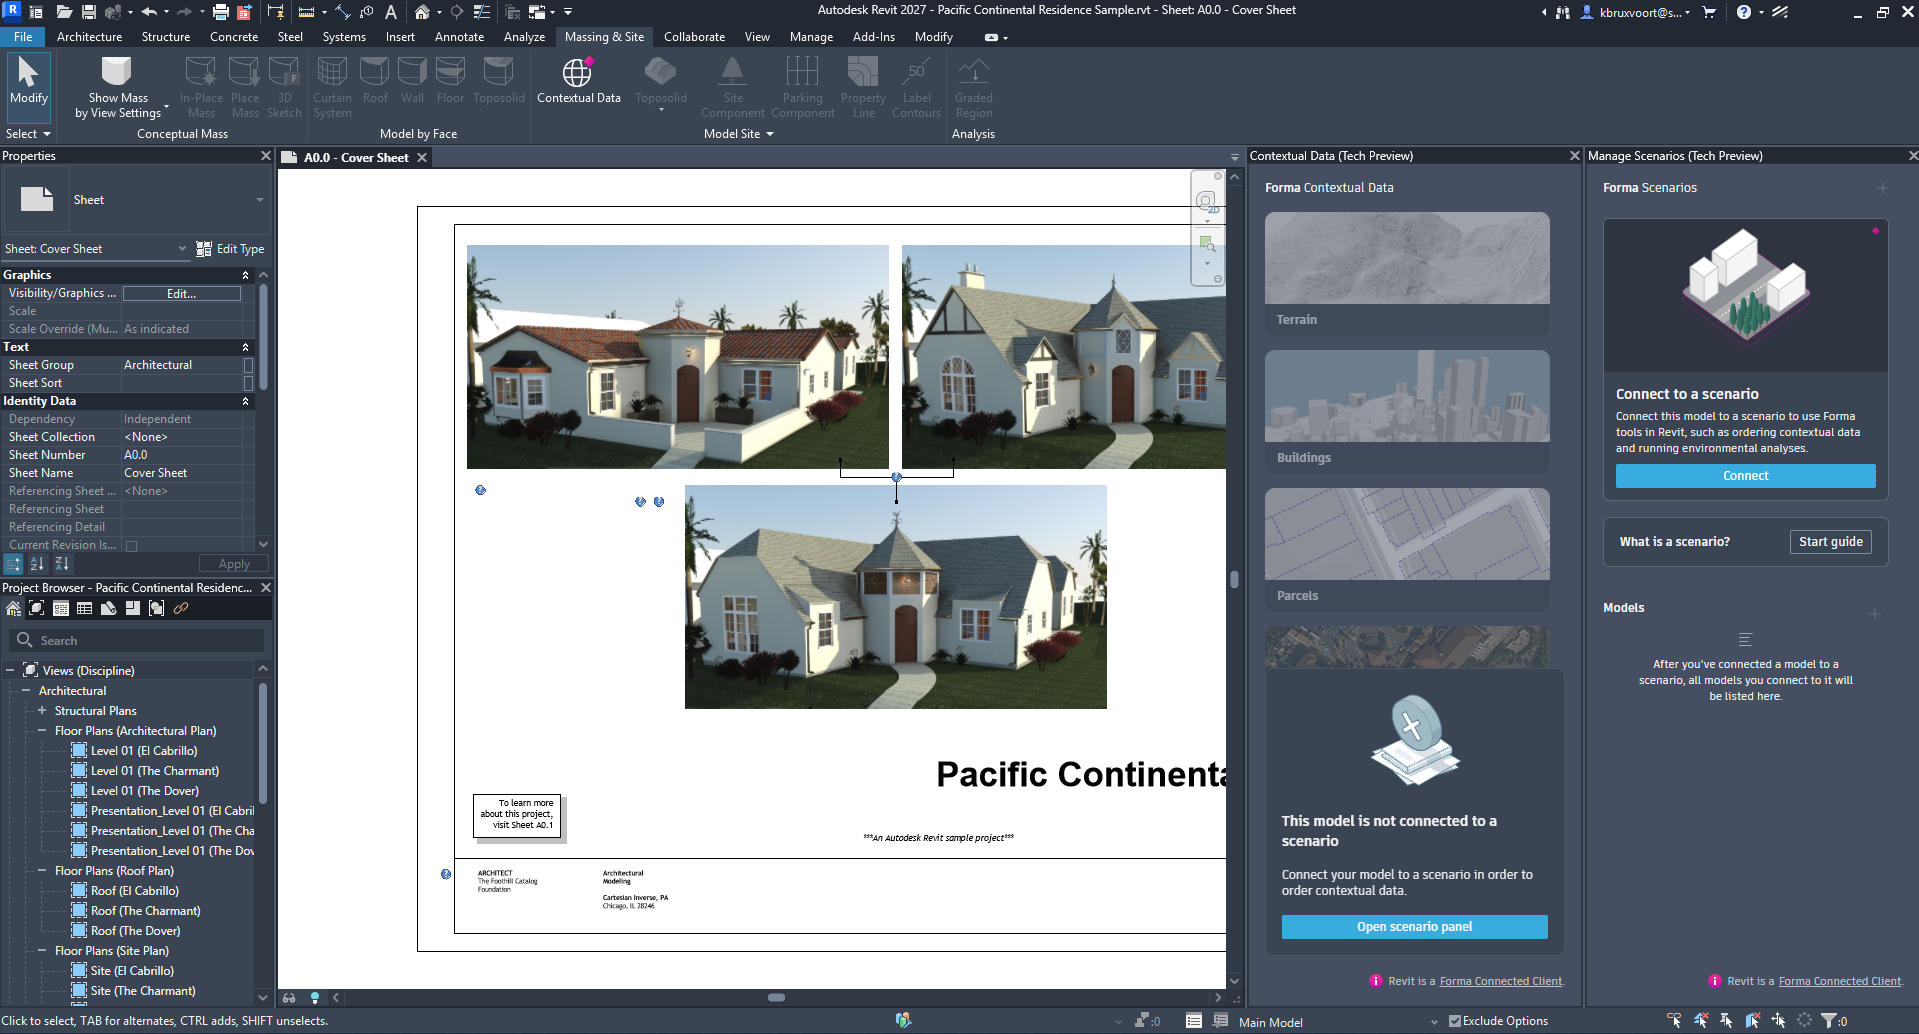Toggle the Exclude Options checkbox

point(1455,1021)
